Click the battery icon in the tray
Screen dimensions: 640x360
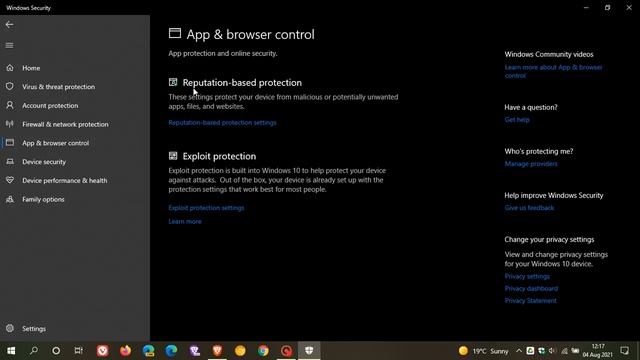pyautogui.click(x=576, y=351)
